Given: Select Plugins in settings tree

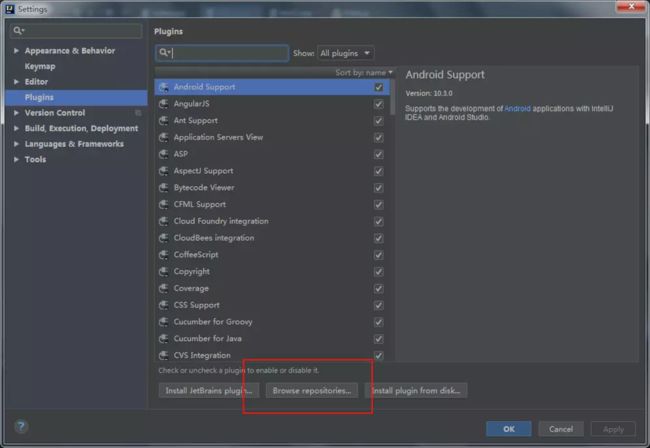Looking at the screenshot, I should (x=77, y=97).
